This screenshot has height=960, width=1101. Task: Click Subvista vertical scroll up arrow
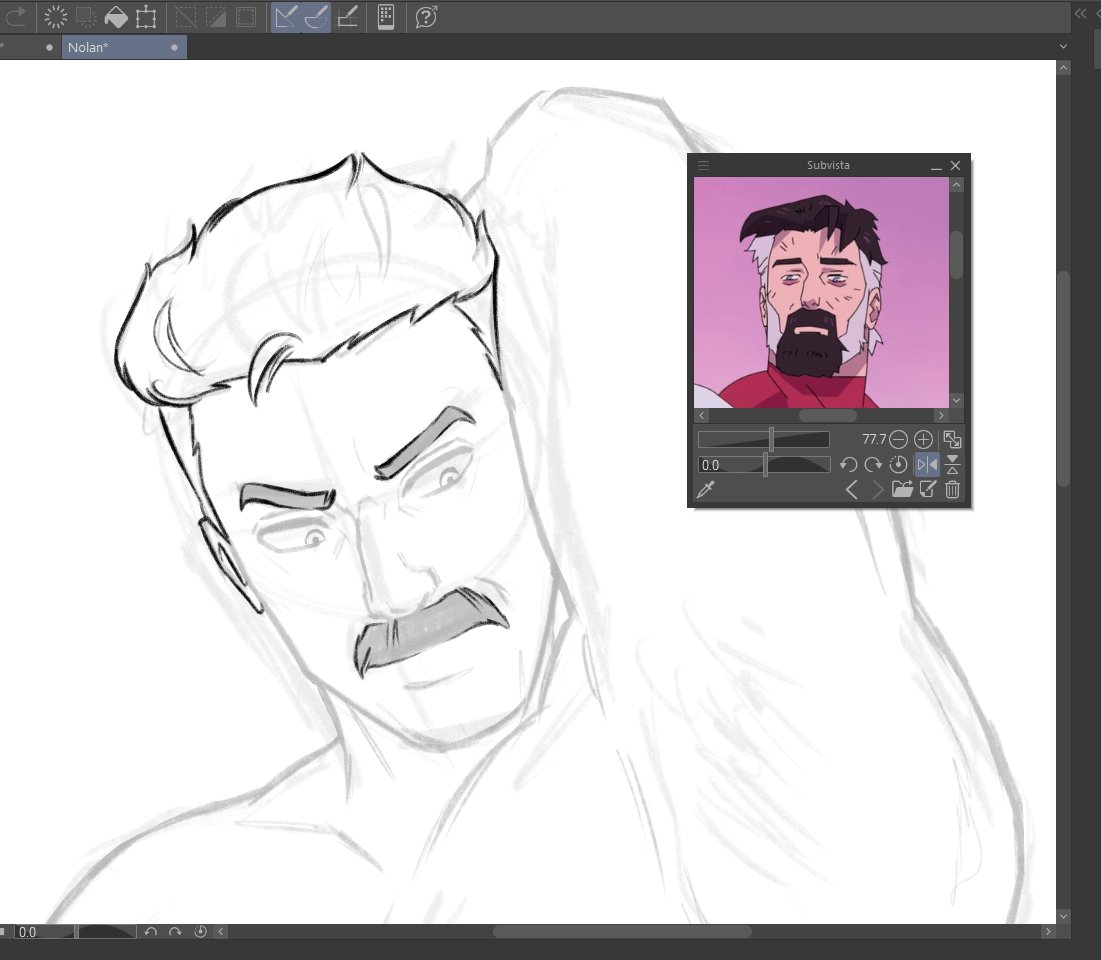pos(956,185)
